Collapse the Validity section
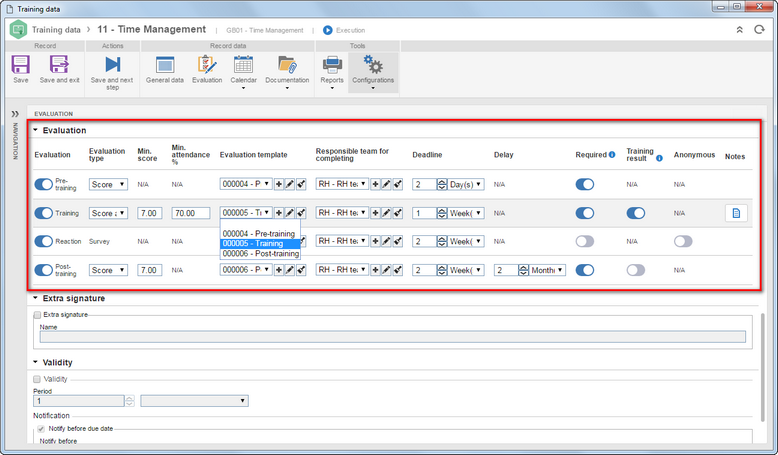Viewport: 778px width, 455px height. click(35, 362)
